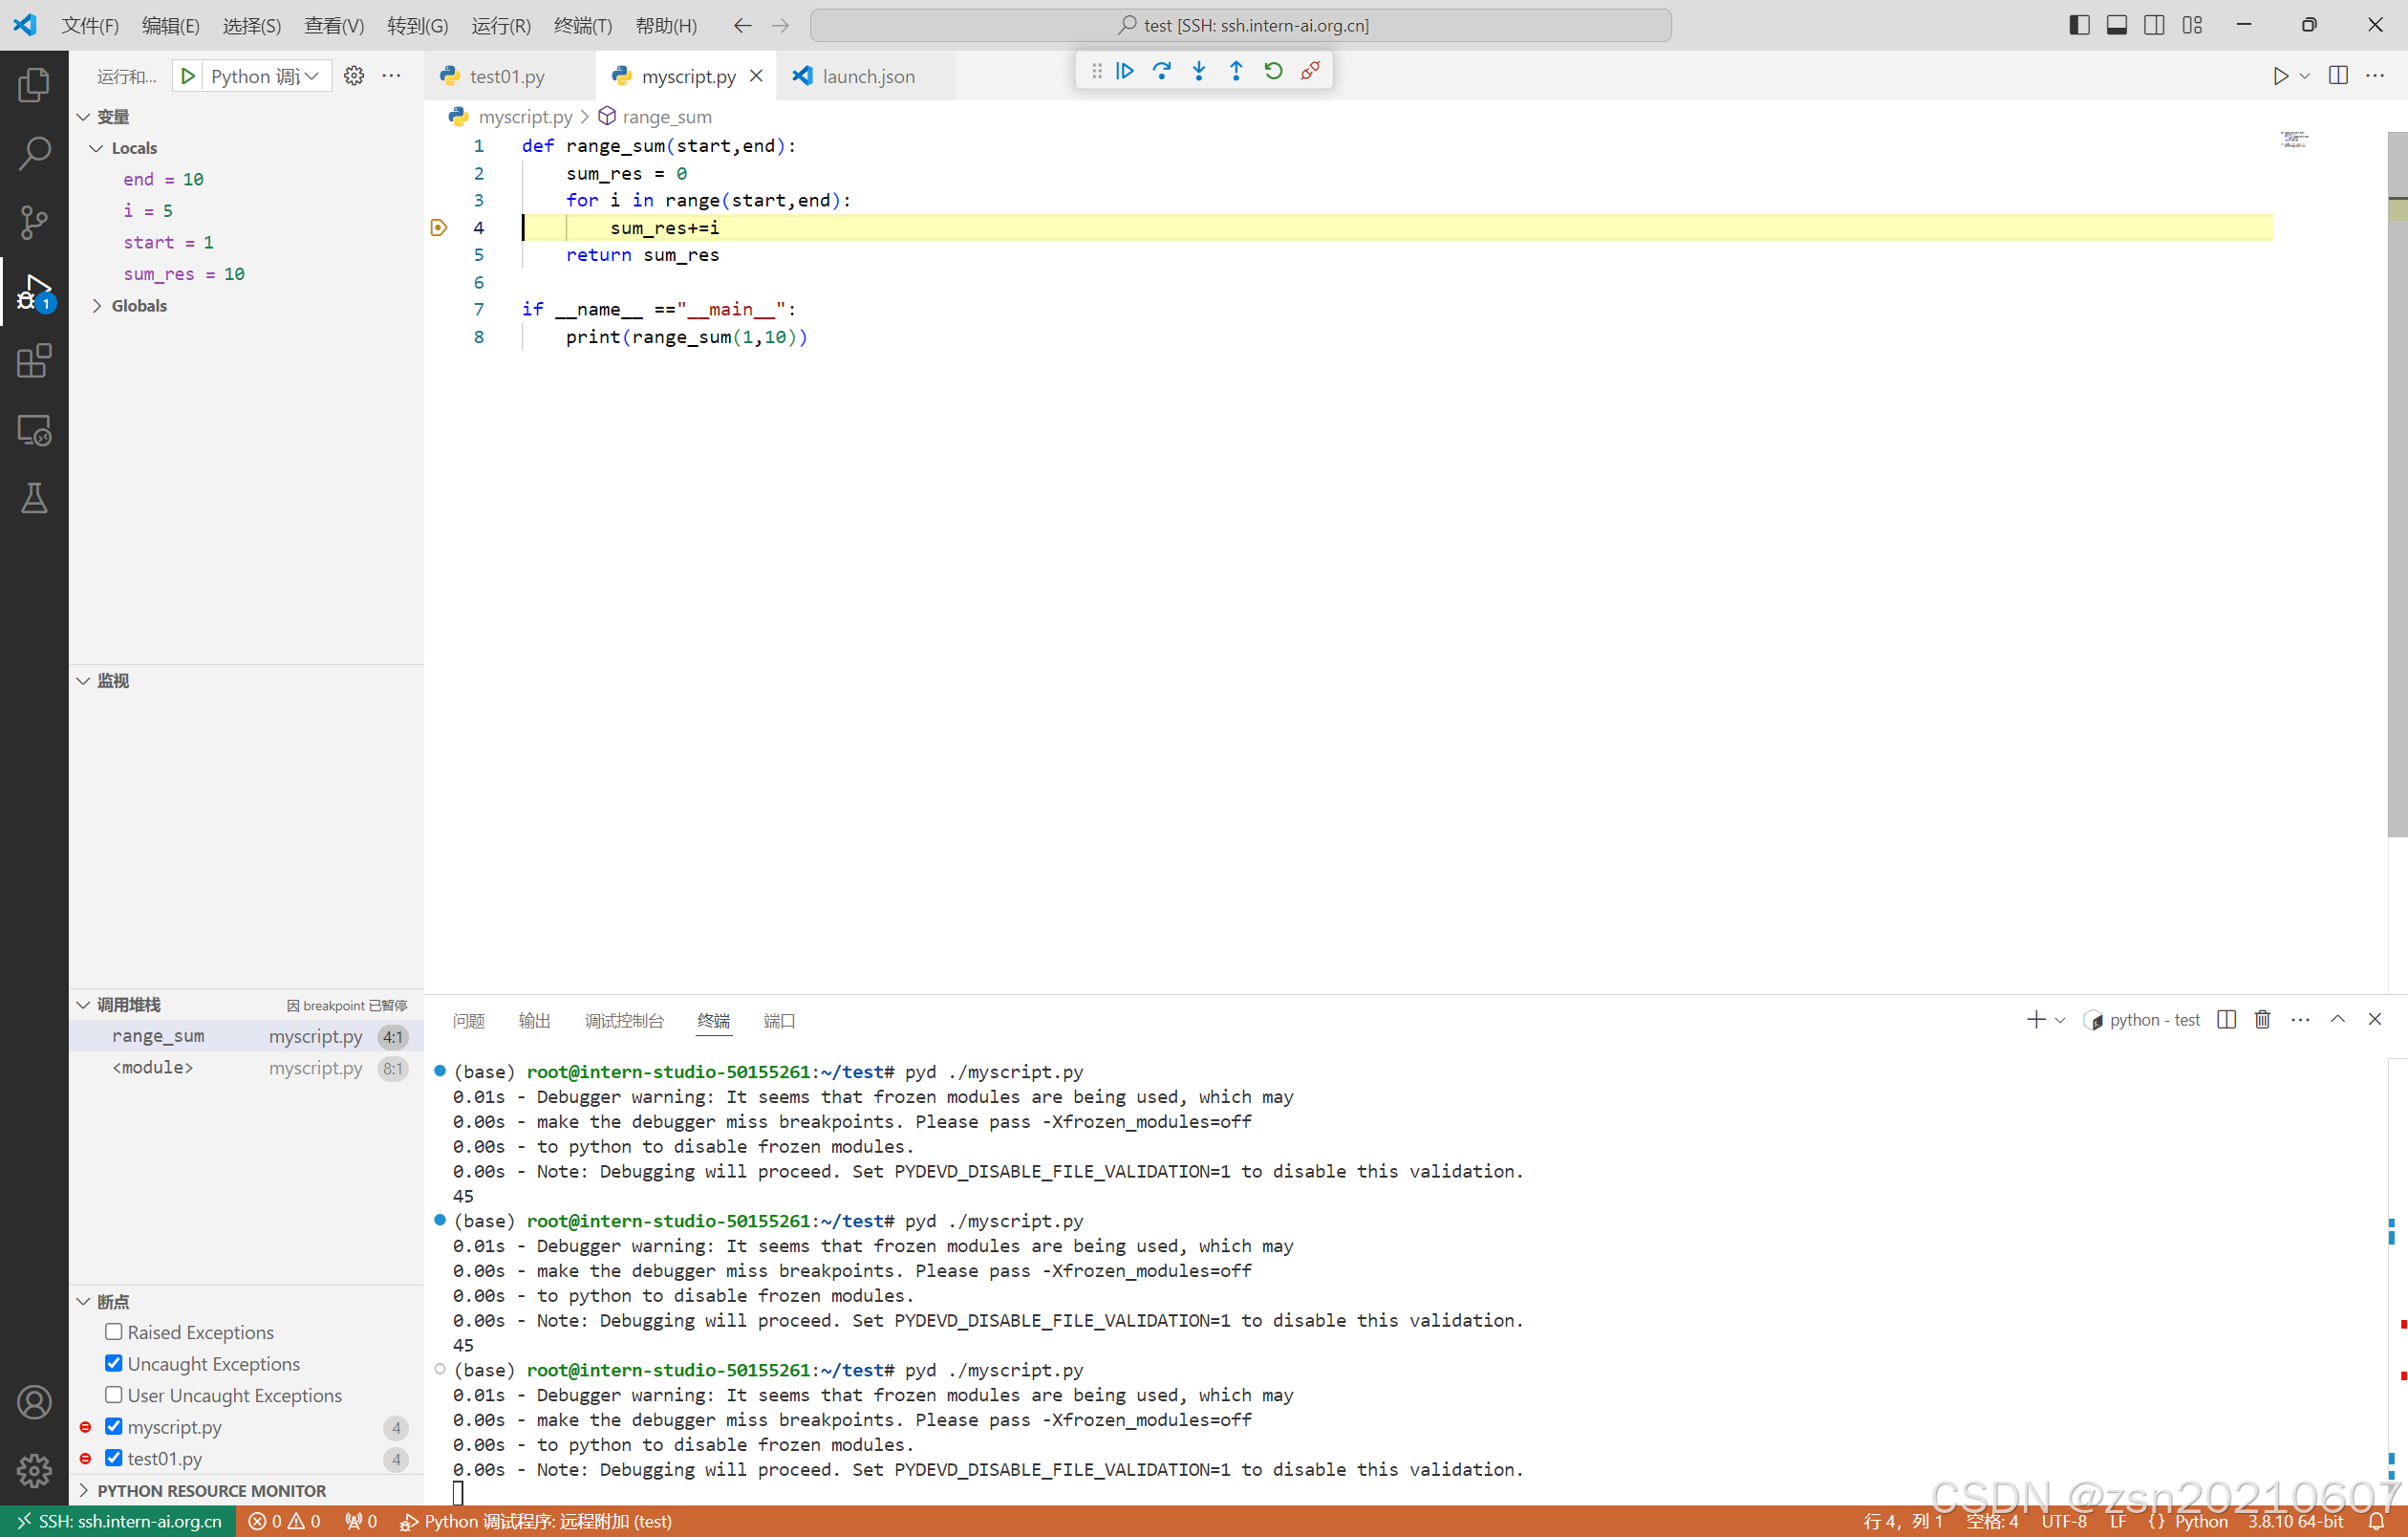Image resolution: width=2408 pixels, height=1537 pixels.
Task: Expand the Globals variables section
Action: point(97,305)
